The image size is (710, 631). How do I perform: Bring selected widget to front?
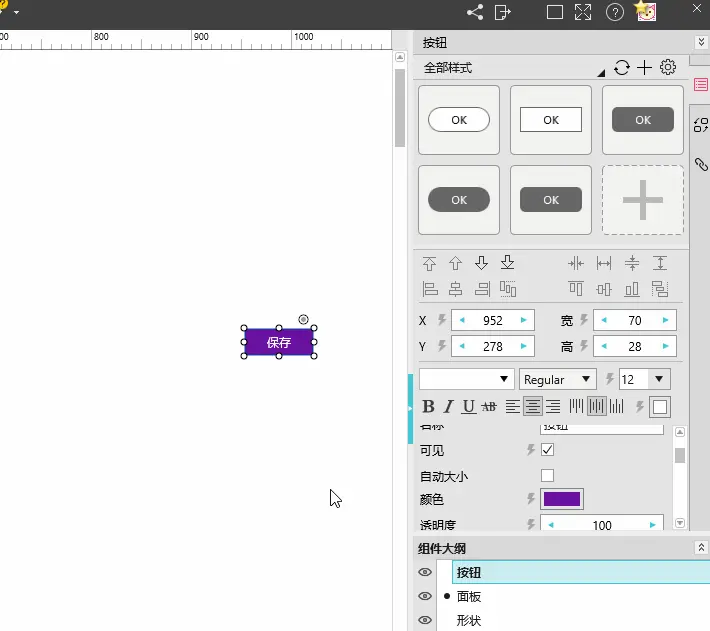429,263
